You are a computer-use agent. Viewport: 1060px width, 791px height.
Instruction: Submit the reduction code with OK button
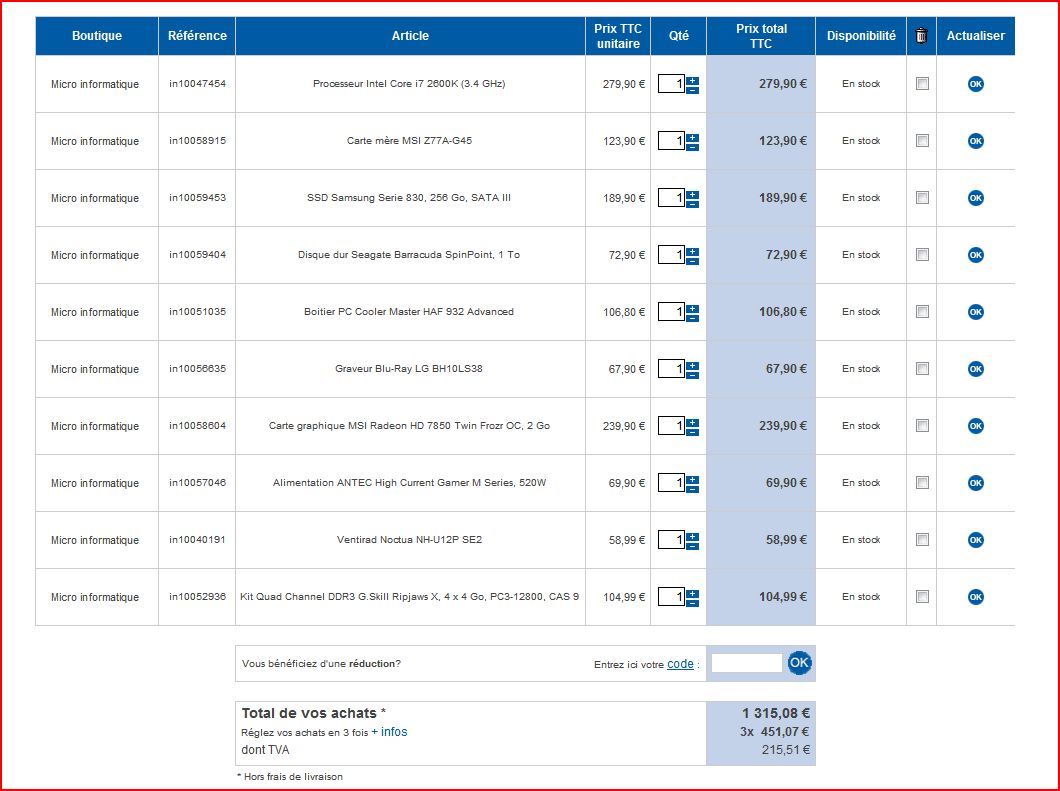[x=799, y=663]
